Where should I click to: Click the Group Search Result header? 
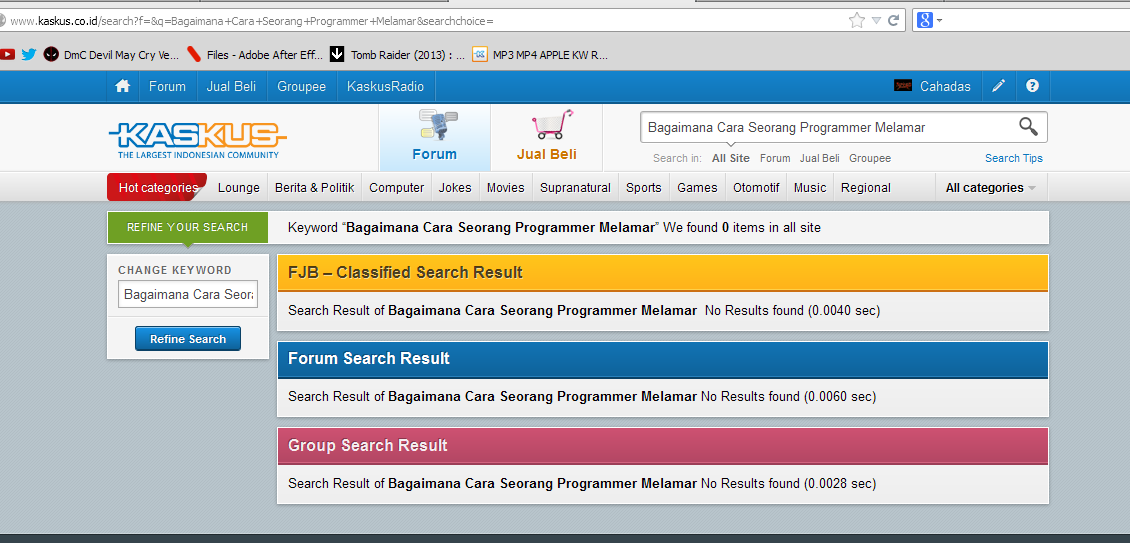click(663, 446)
